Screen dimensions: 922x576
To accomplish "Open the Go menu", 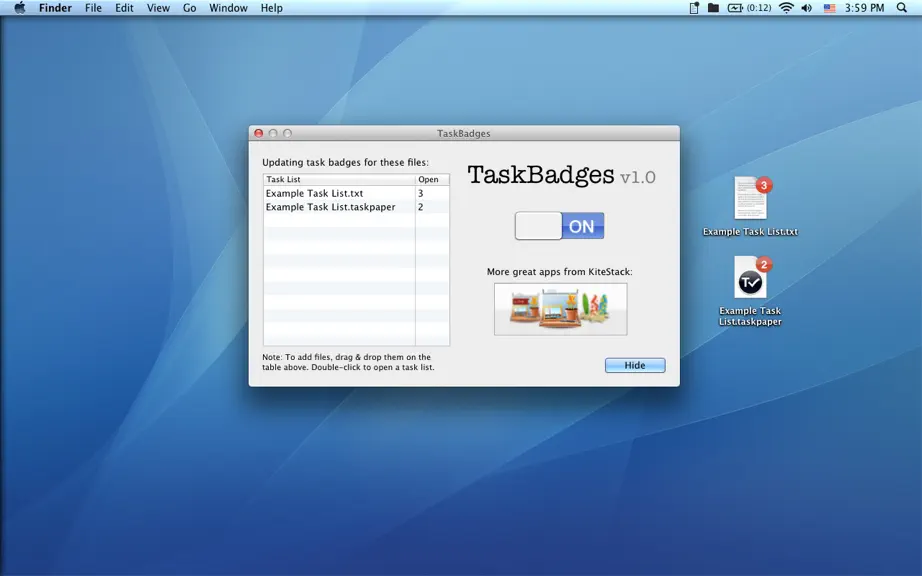I will click(x=189, y=8).
